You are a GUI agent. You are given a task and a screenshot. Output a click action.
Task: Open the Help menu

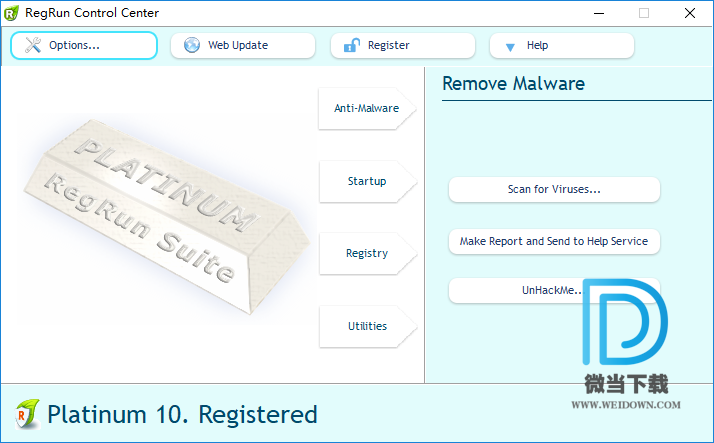561,45
